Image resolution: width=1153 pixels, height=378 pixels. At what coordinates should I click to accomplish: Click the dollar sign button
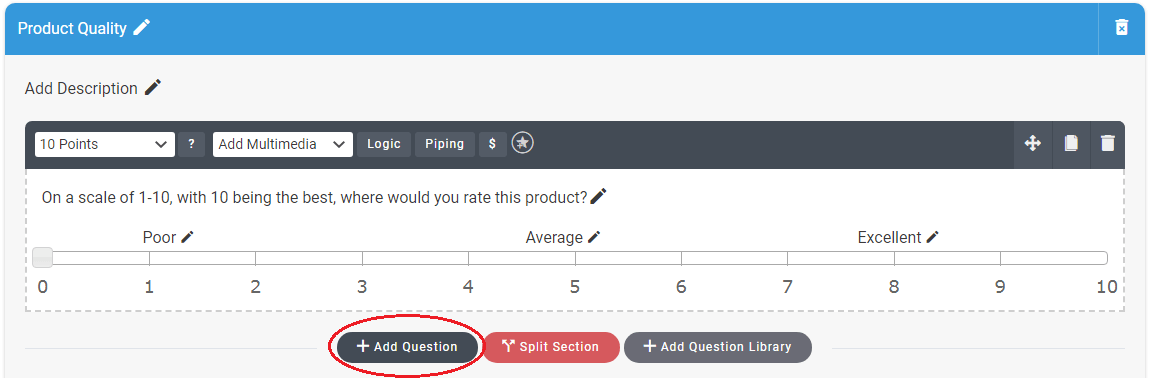pyautogui.click(x=493, y=144)
